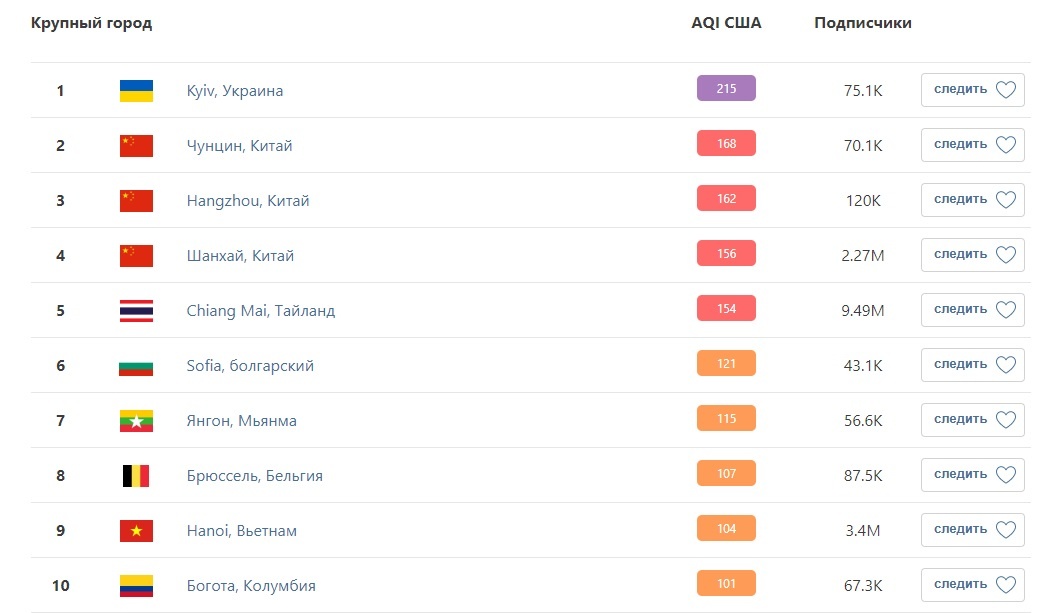Open the Chiang Mai, Тайланд link
1049x613 pixels.
tap(261, 311)
